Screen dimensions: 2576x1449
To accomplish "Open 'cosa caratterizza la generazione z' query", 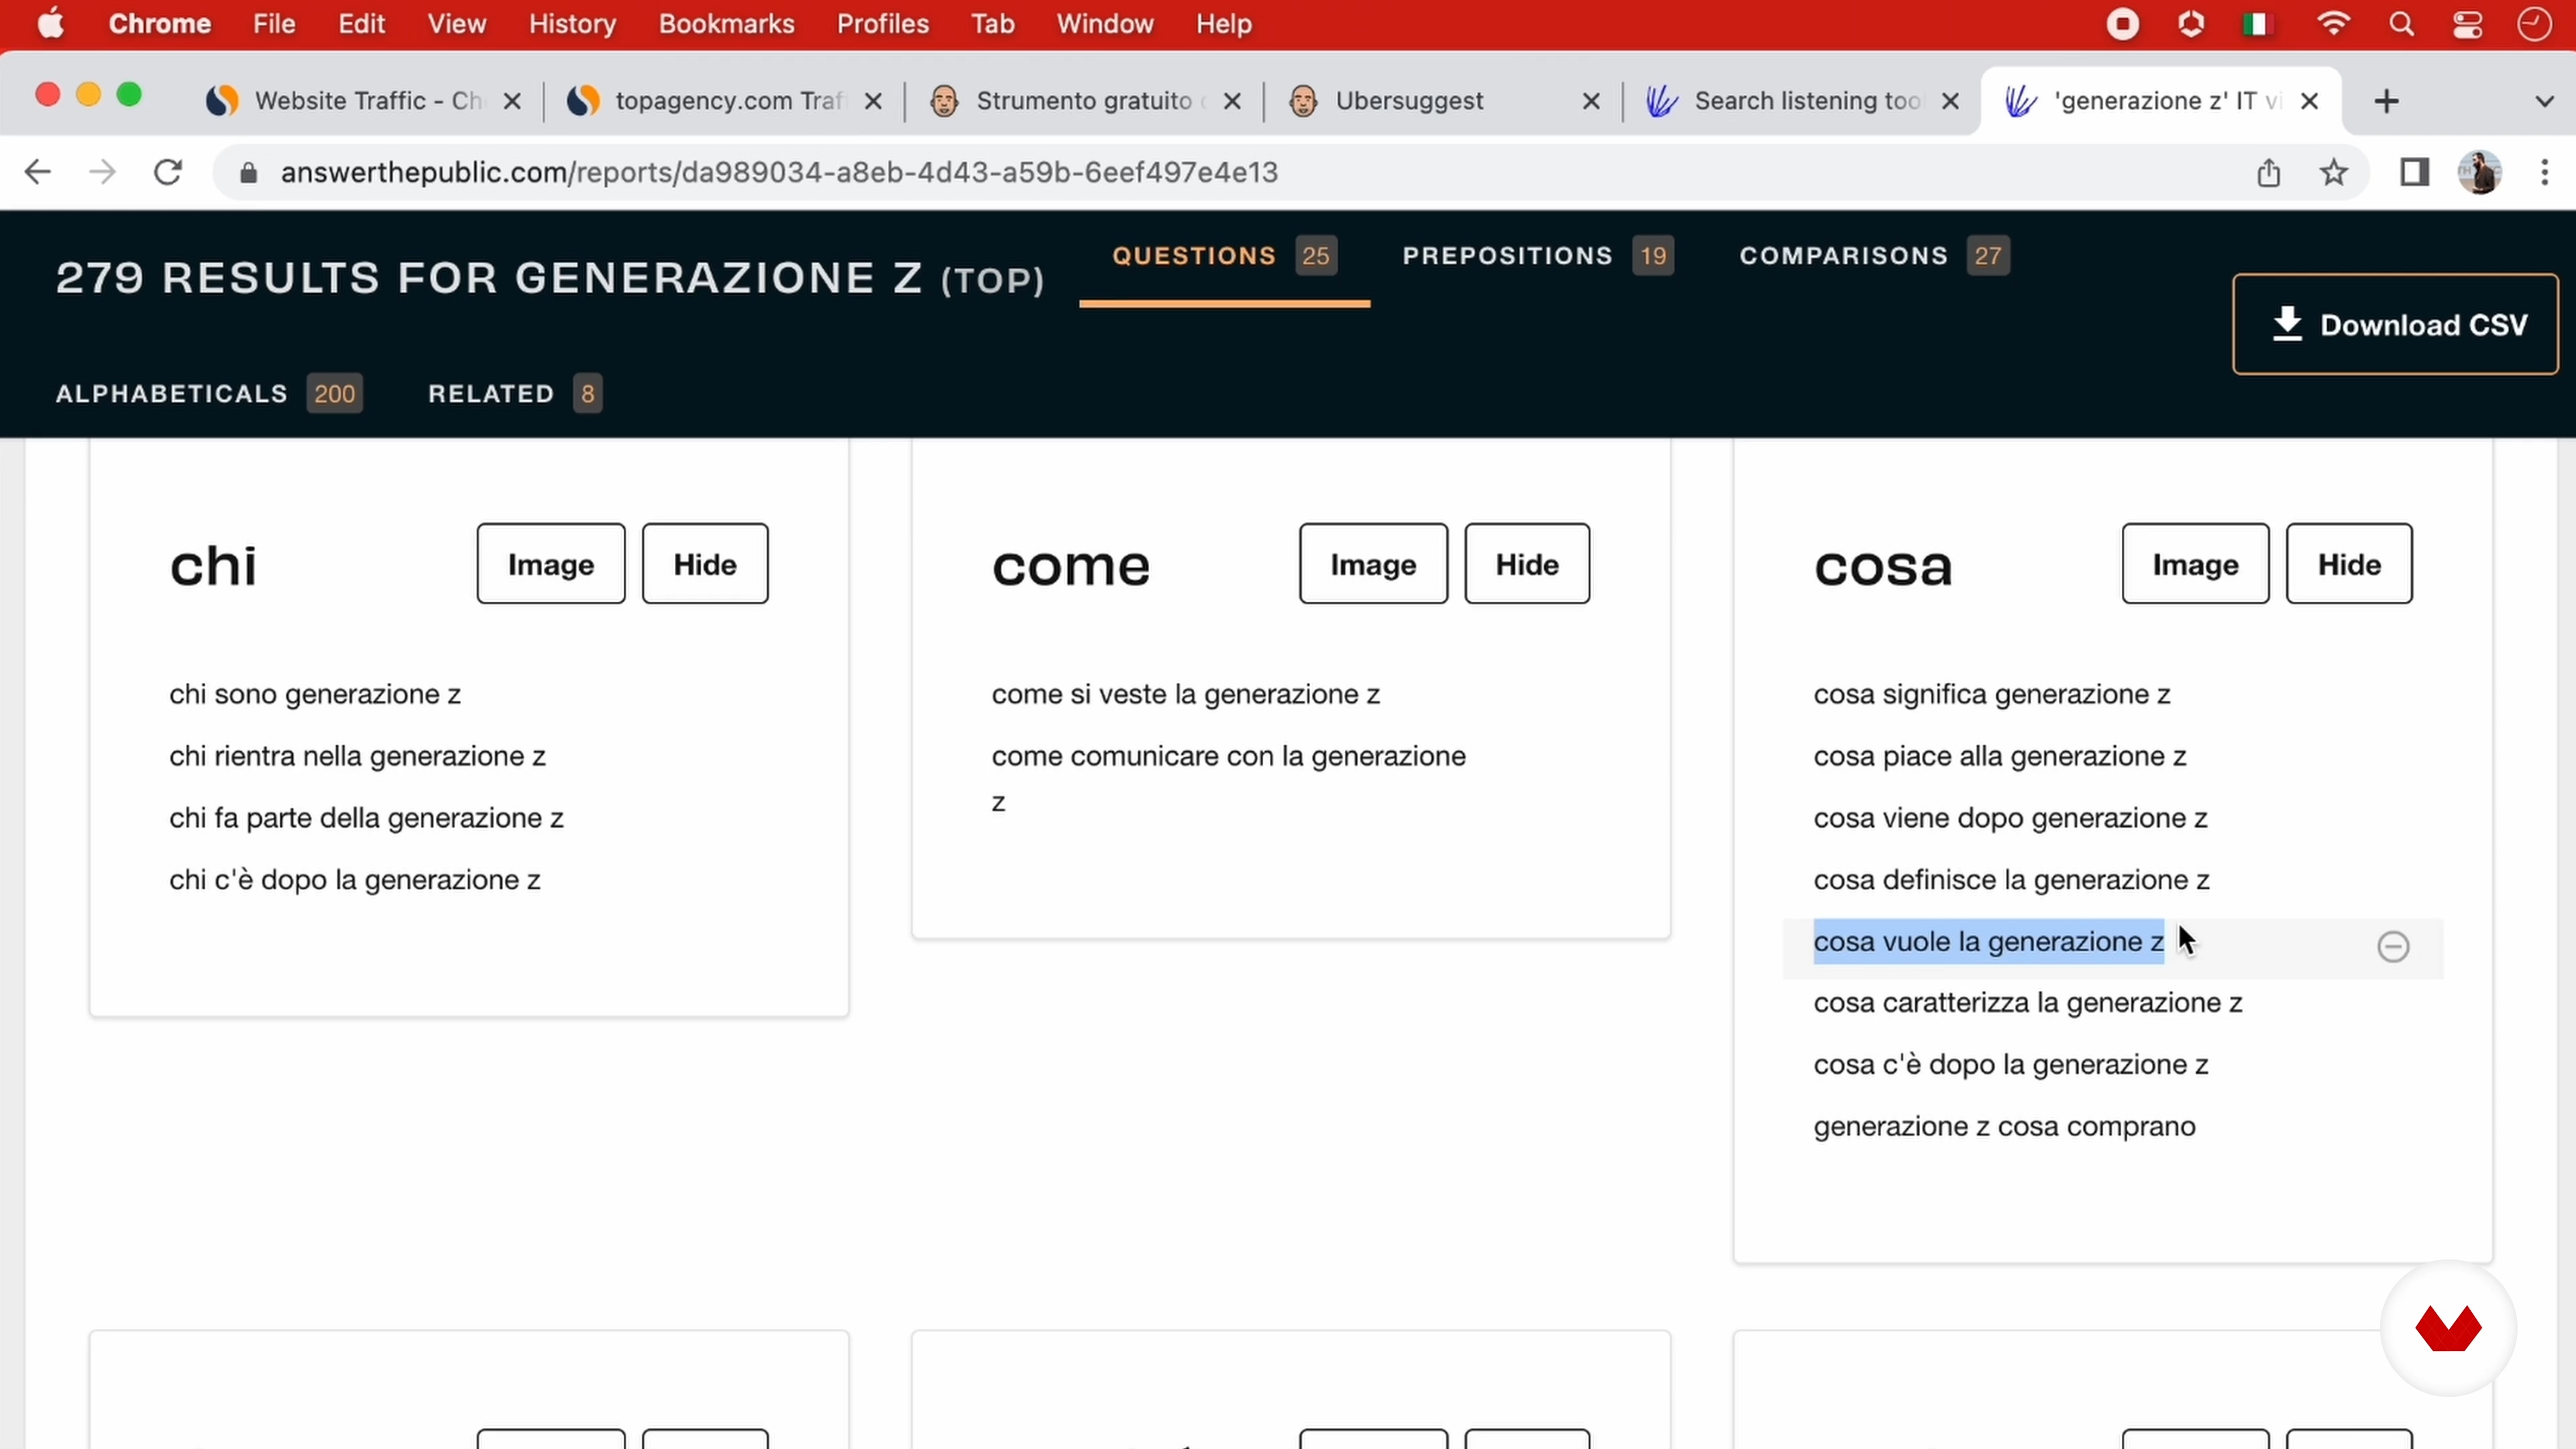I will click(x=2027, y=1003).
